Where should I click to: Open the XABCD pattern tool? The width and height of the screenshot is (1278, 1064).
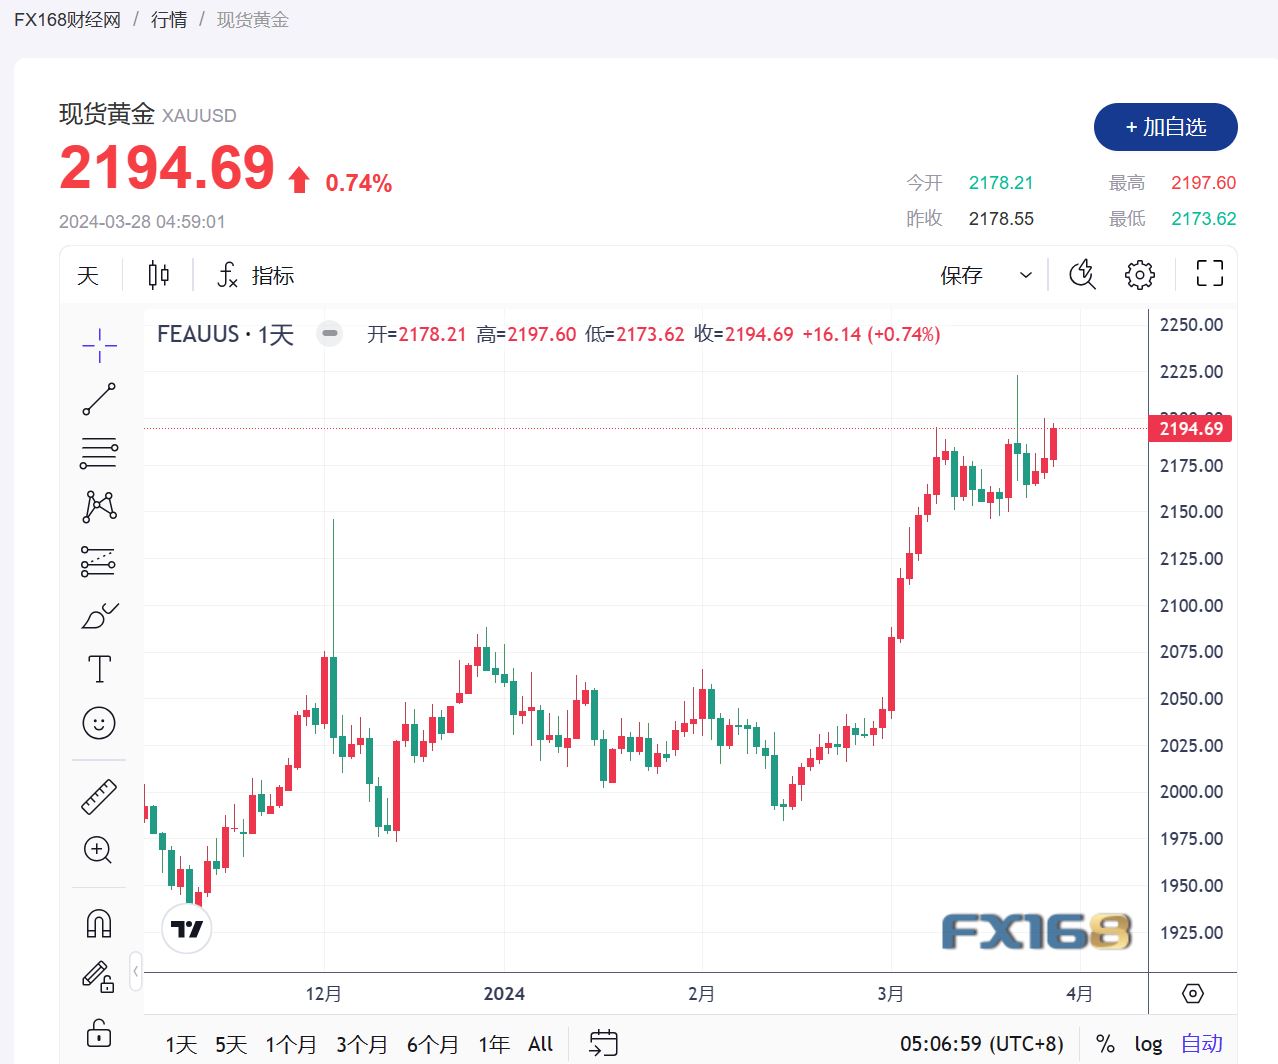(x=98, y=506)
